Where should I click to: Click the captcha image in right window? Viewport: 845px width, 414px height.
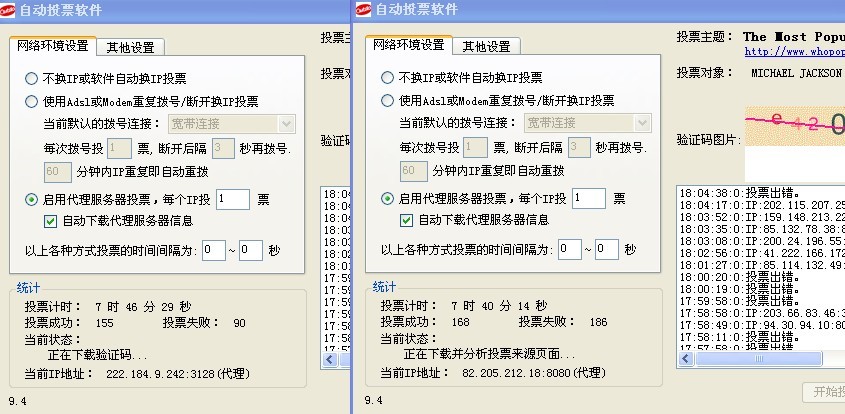click(x=795, y=126)
